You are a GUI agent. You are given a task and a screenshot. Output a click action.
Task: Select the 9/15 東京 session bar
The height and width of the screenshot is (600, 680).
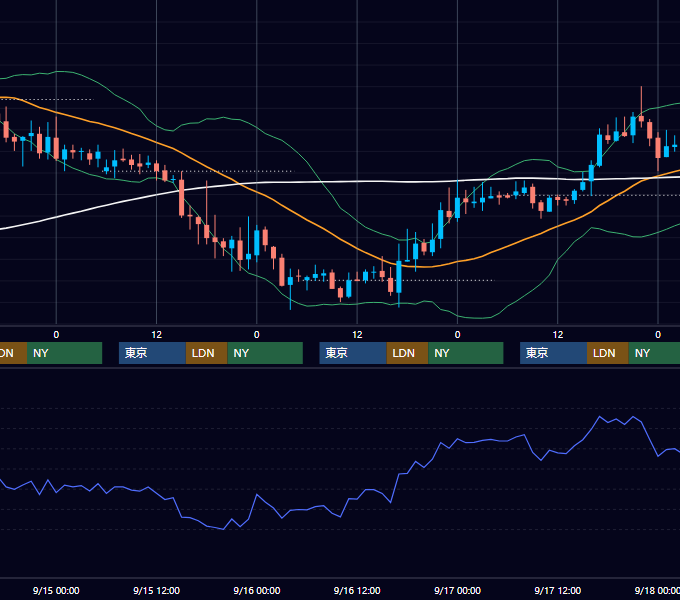pyautogui.click(x=152, y=353)
